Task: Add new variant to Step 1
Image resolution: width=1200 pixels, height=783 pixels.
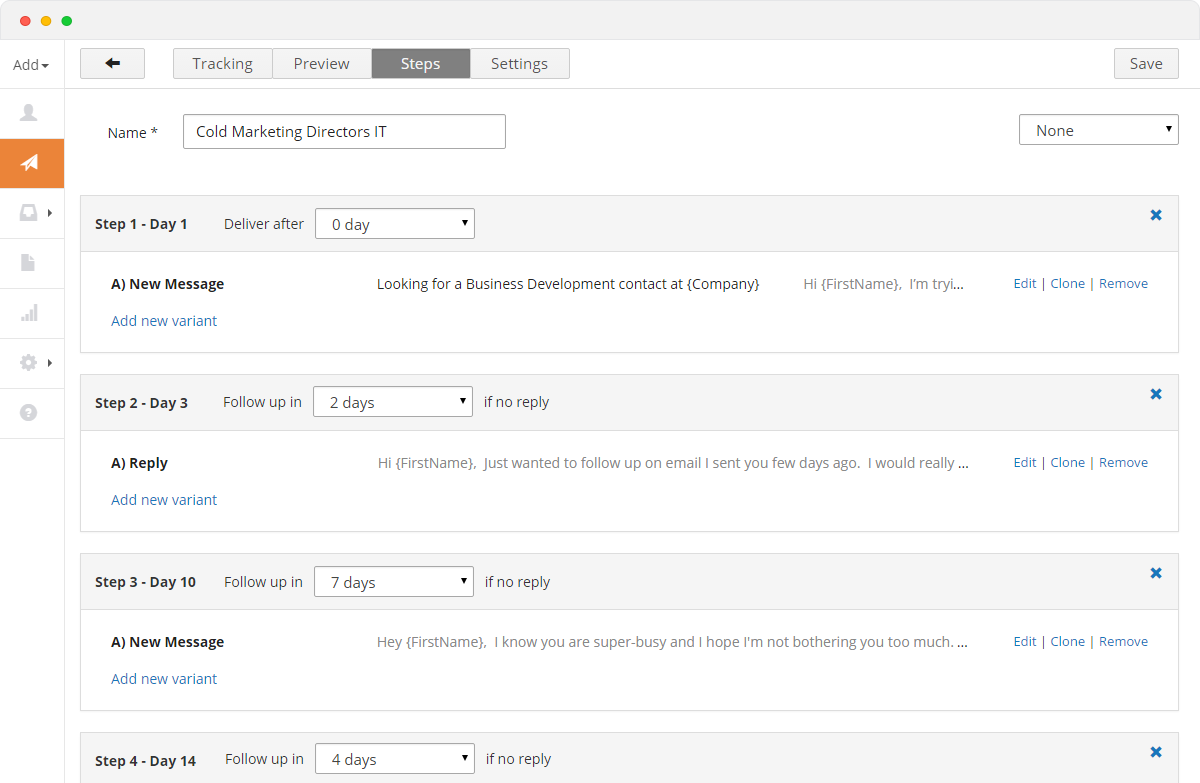Action: 164,321
